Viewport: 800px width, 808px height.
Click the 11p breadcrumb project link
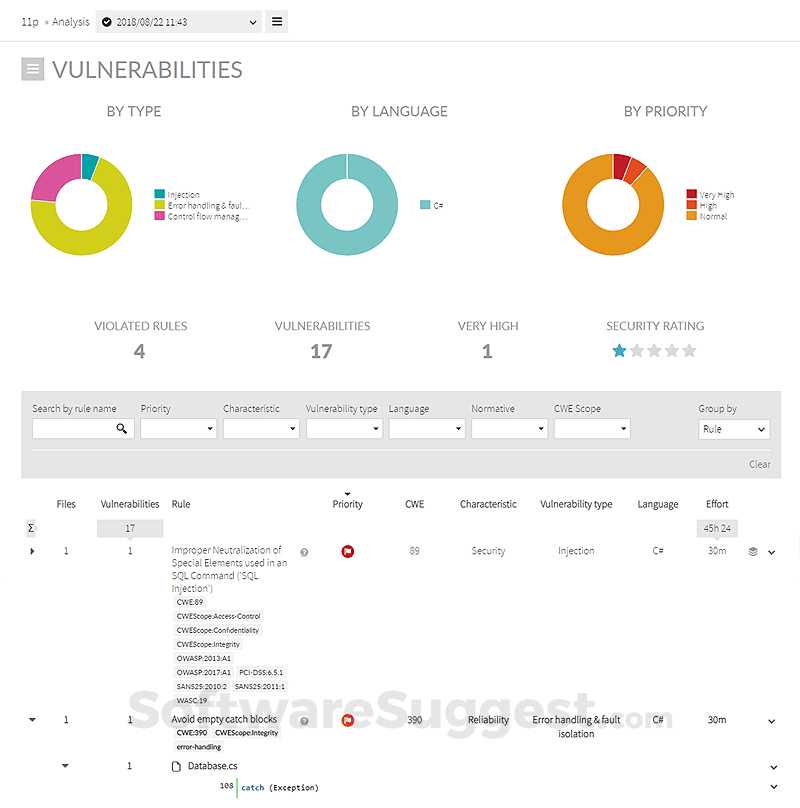(29, 21)
